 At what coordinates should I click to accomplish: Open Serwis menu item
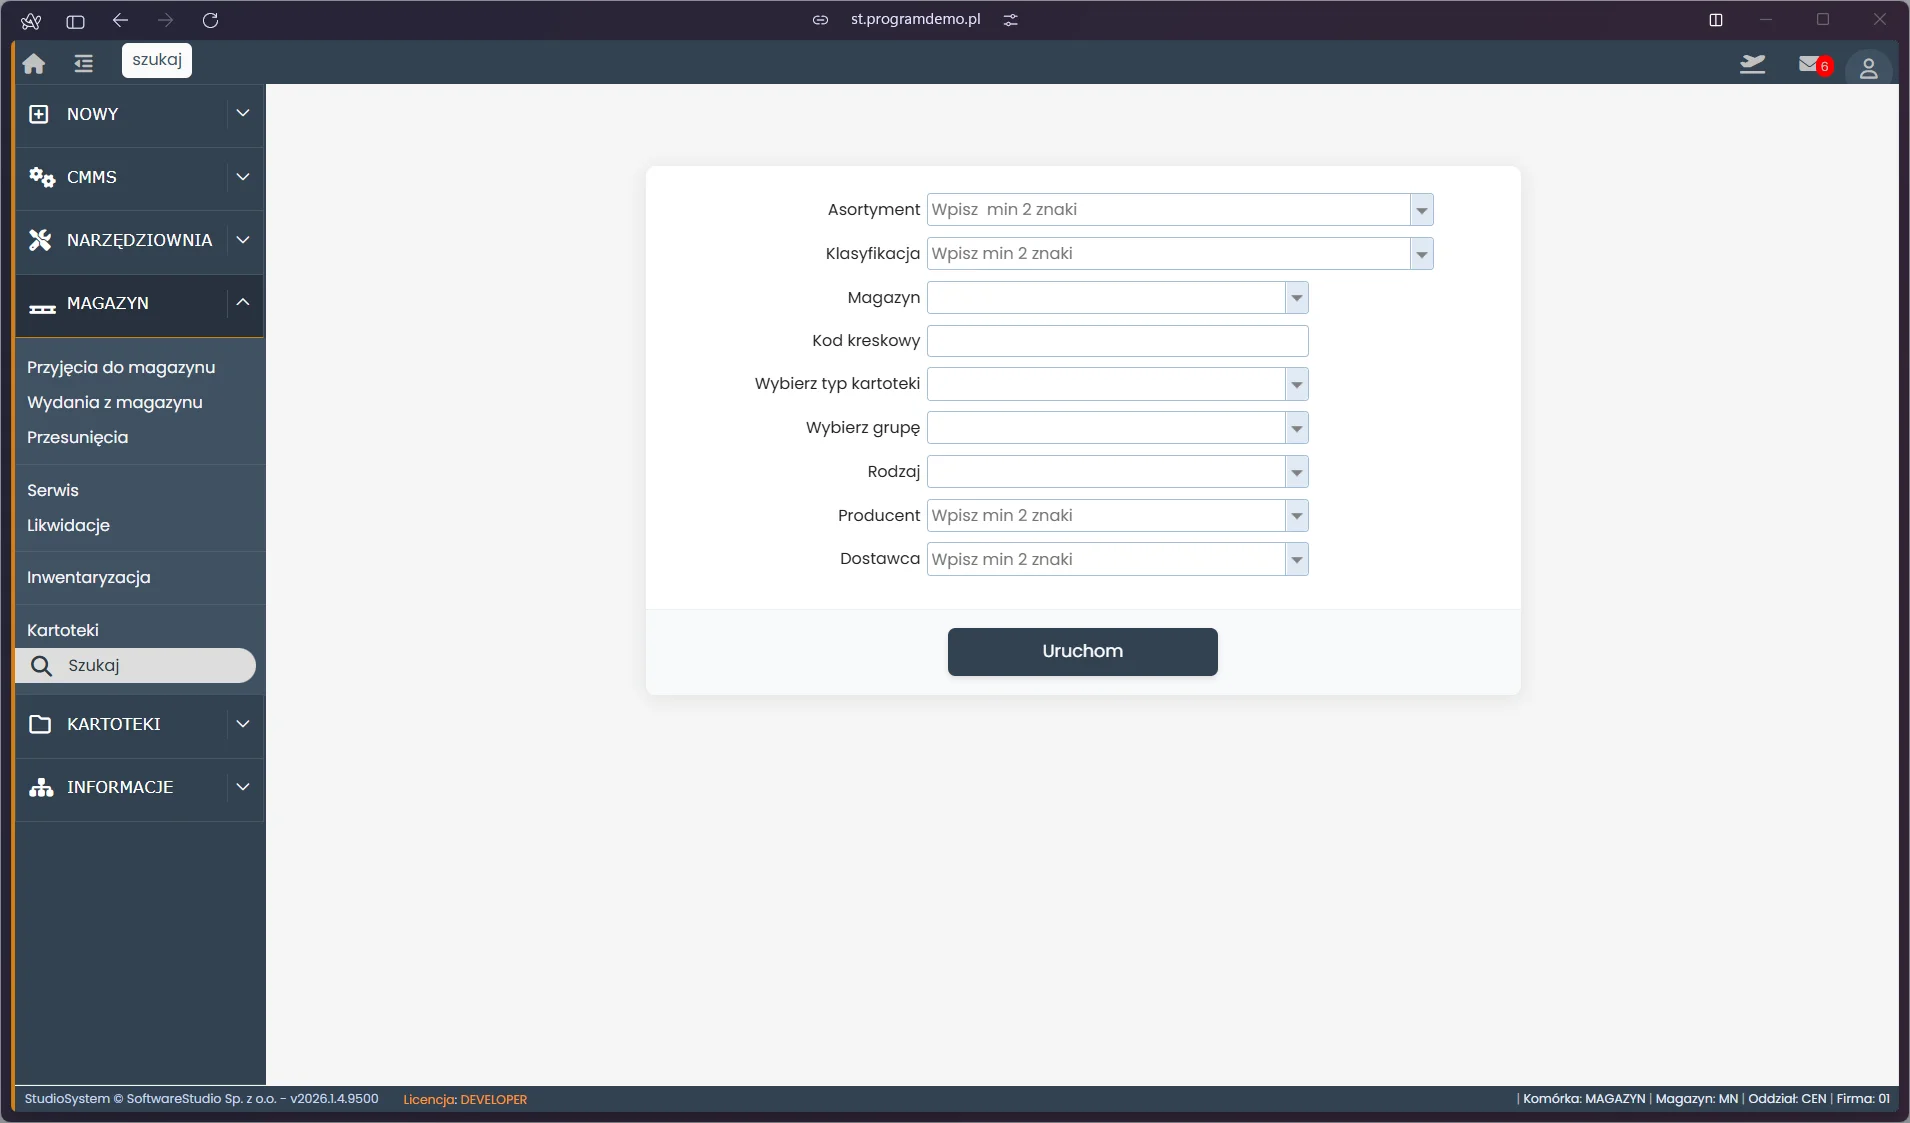[53, 490]
